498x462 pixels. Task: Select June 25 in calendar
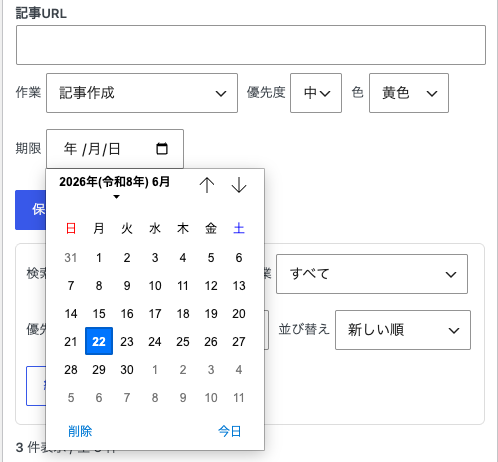183,342
